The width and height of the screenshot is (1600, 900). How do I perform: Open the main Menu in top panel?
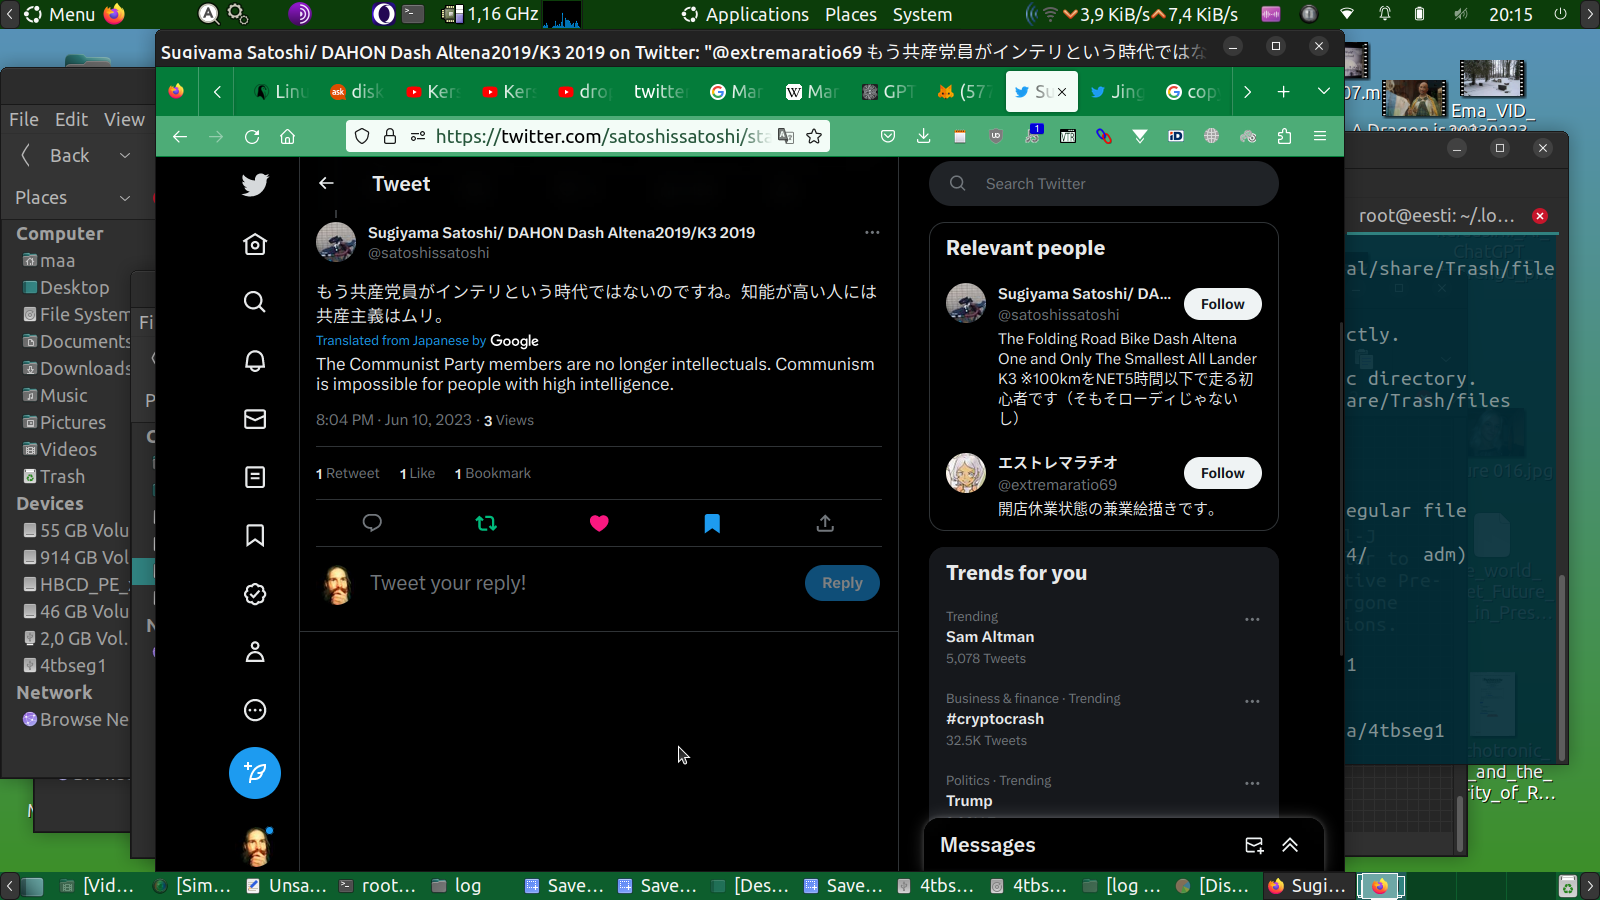tap(60, 14)
